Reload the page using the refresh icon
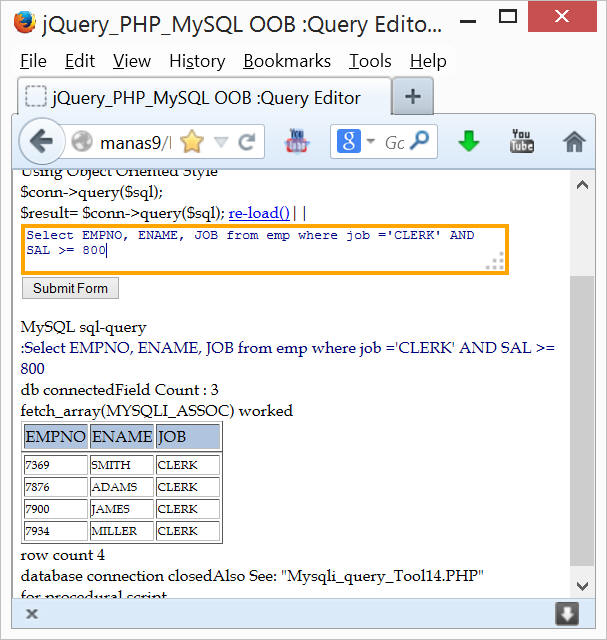 click(x=247, y=142)
